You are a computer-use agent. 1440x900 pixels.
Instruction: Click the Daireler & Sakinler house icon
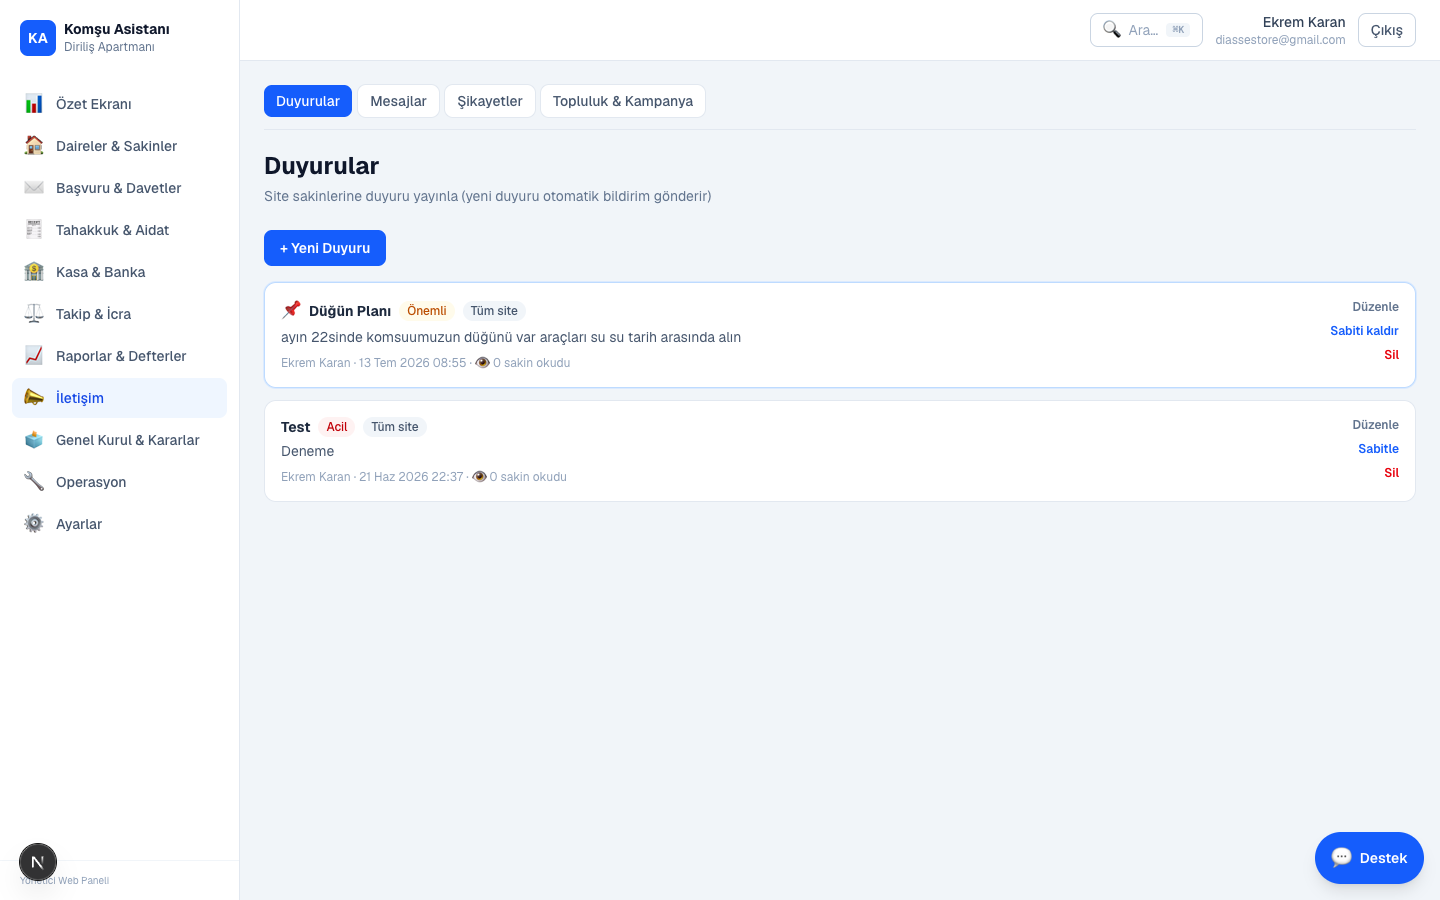coord(34,146)
